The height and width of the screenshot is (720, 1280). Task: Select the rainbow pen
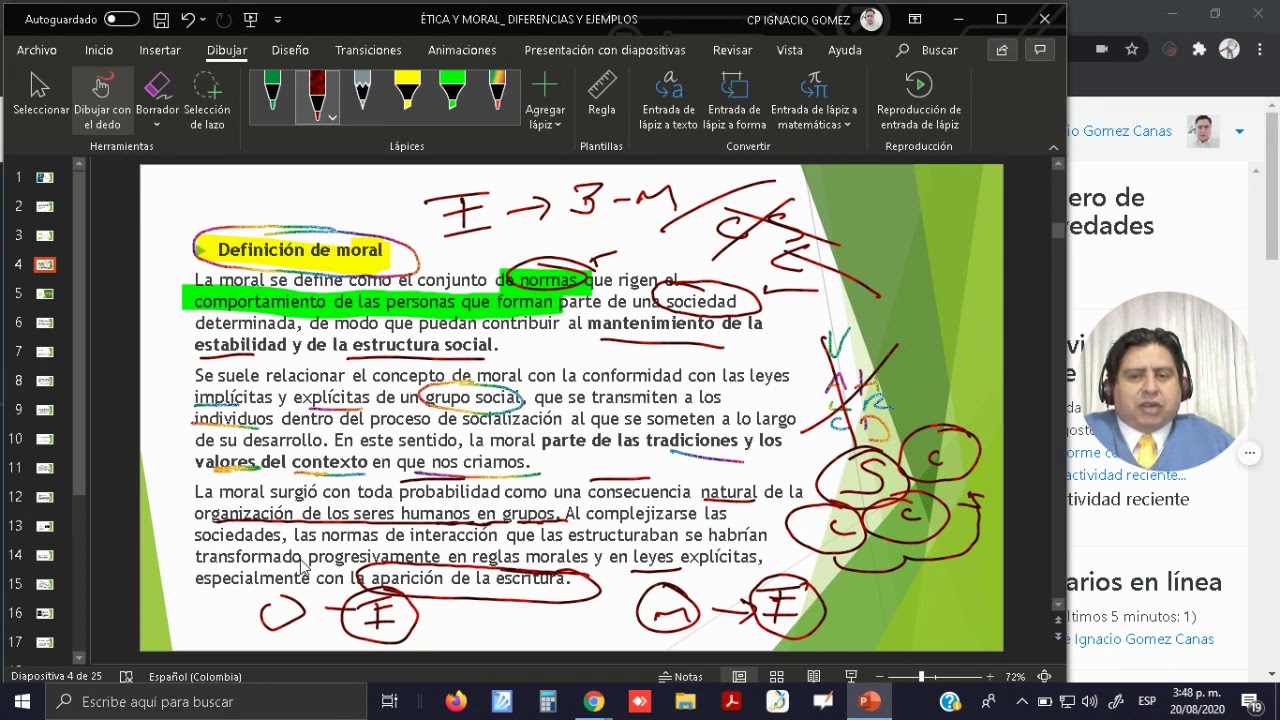click(x=497, y=92)
